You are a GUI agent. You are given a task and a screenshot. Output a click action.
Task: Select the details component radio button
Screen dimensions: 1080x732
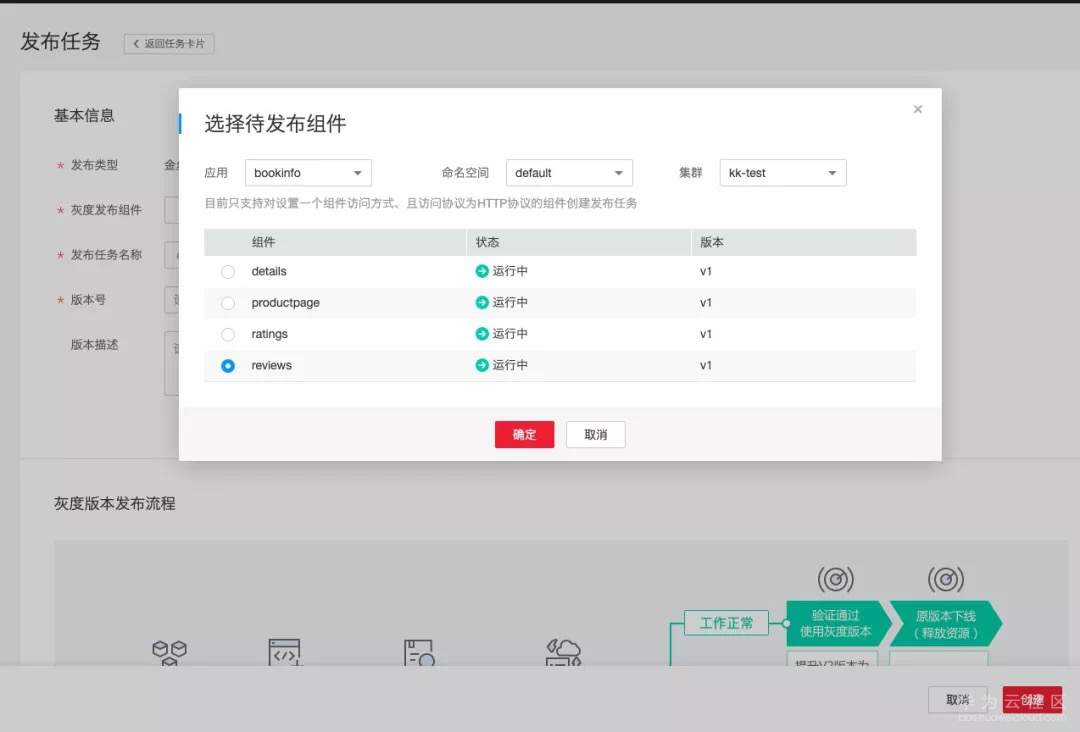tap(228, 272)
